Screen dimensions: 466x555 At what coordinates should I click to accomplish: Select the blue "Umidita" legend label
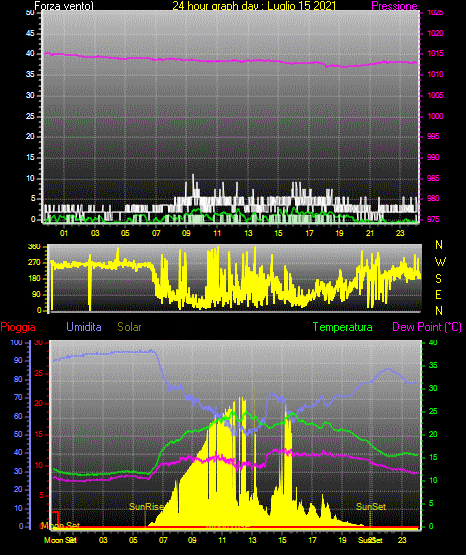[84, 327]
